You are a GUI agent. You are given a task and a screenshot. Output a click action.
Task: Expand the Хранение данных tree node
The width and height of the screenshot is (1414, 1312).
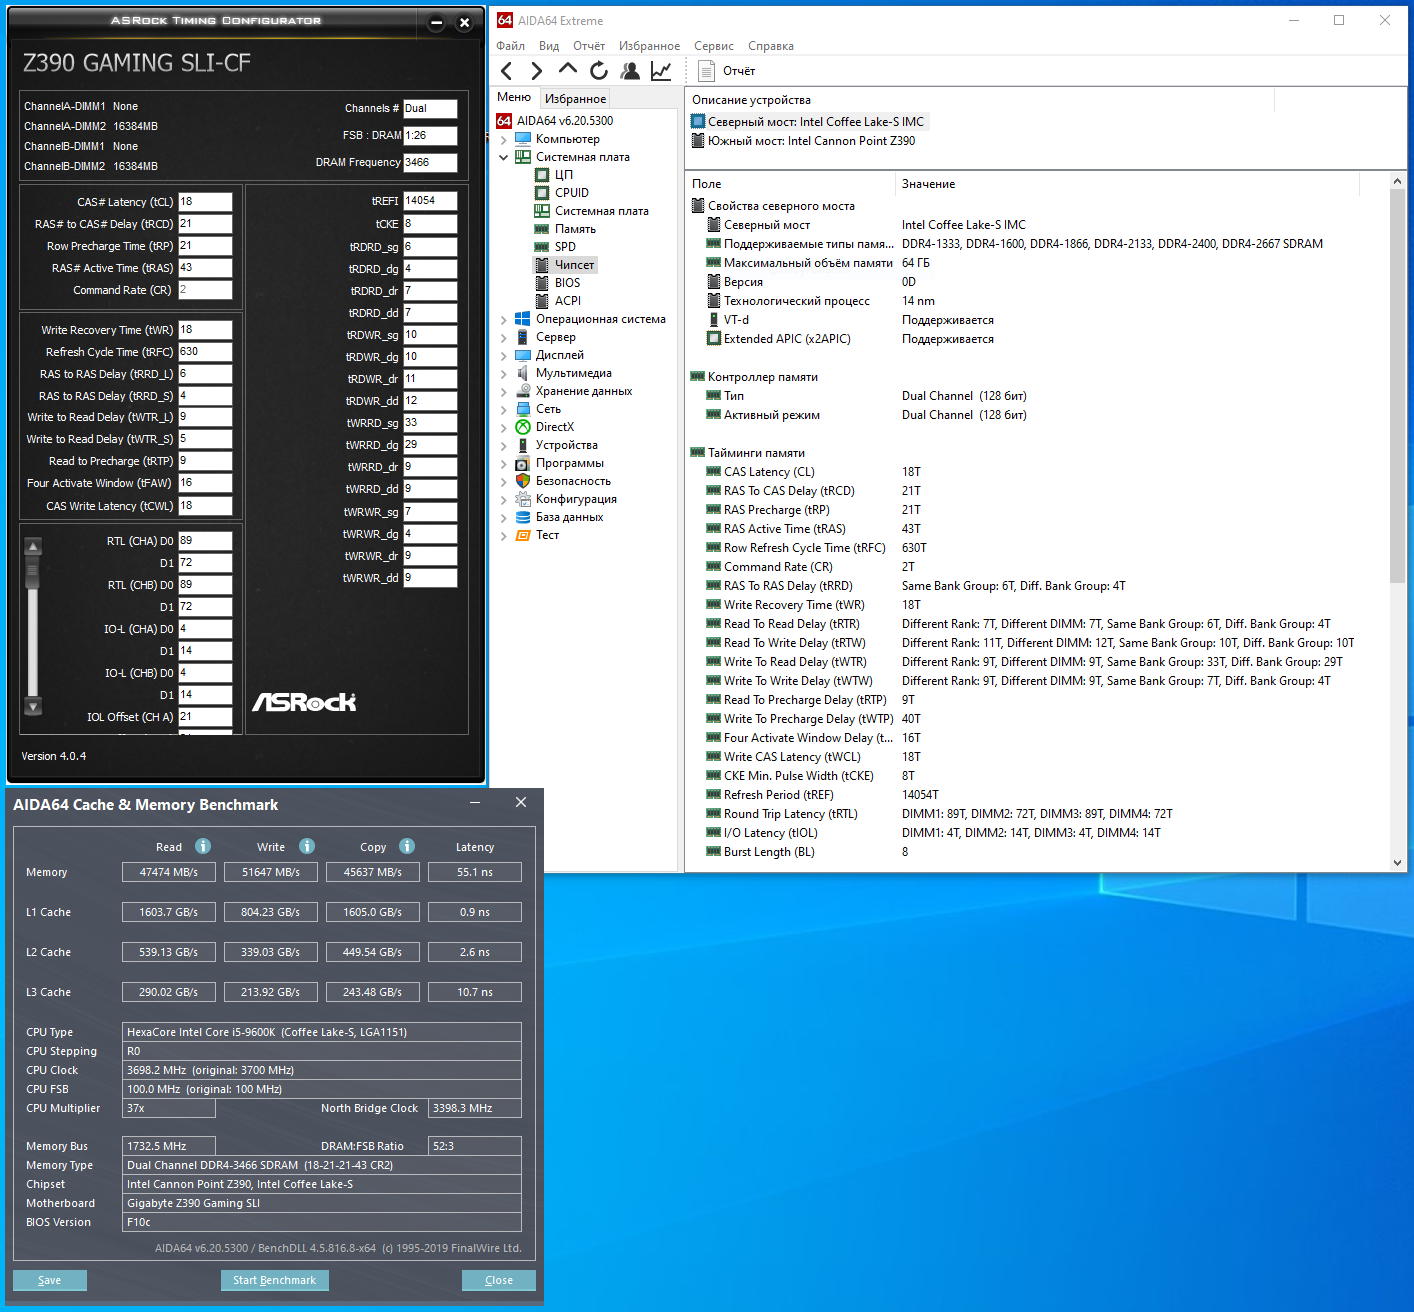coord(503,391)
